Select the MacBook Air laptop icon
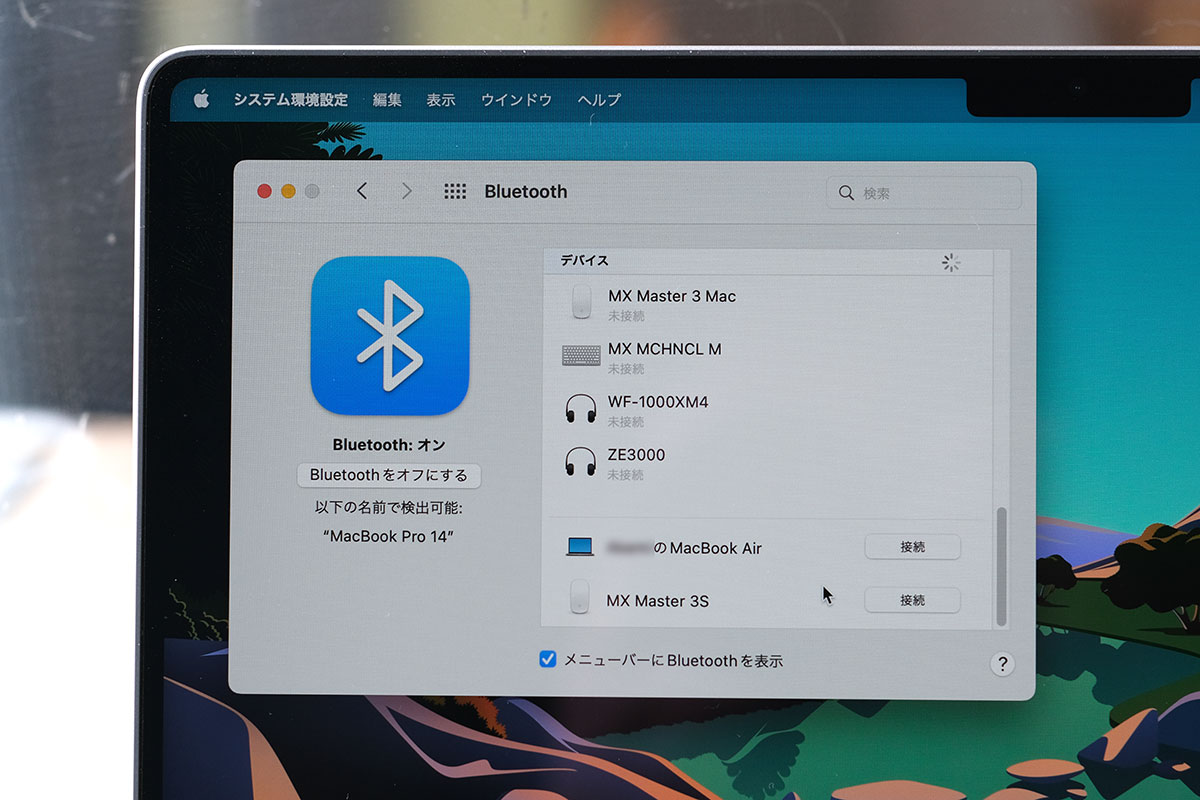The height and width of the screenshot is (800, 1200). [x=580, y=547]
